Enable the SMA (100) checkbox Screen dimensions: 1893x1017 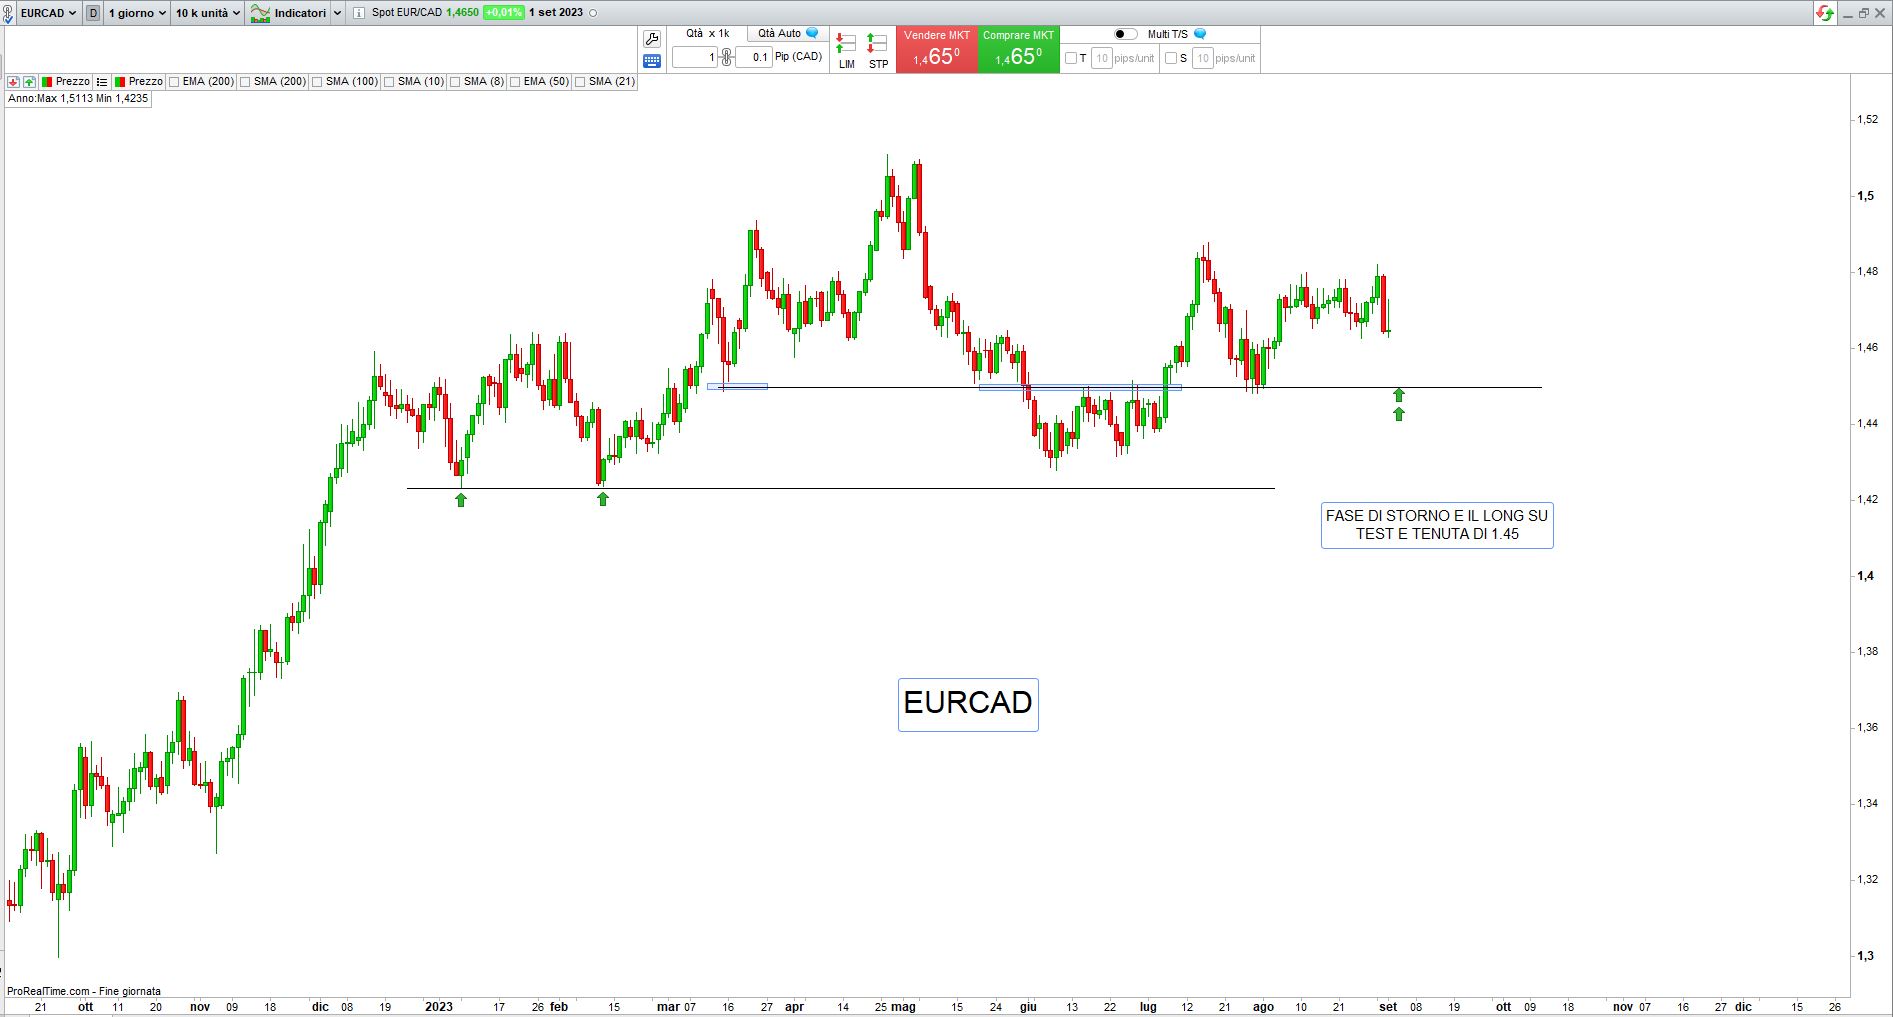point(318,82)
